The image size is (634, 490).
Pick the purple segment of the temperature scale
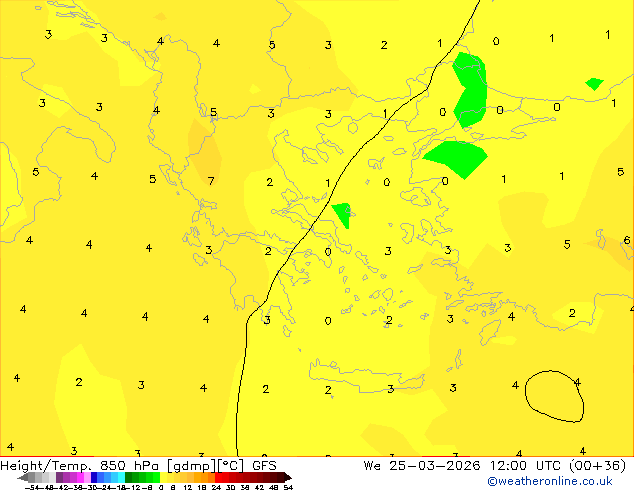pyautogui.click(x=67, y=477)
